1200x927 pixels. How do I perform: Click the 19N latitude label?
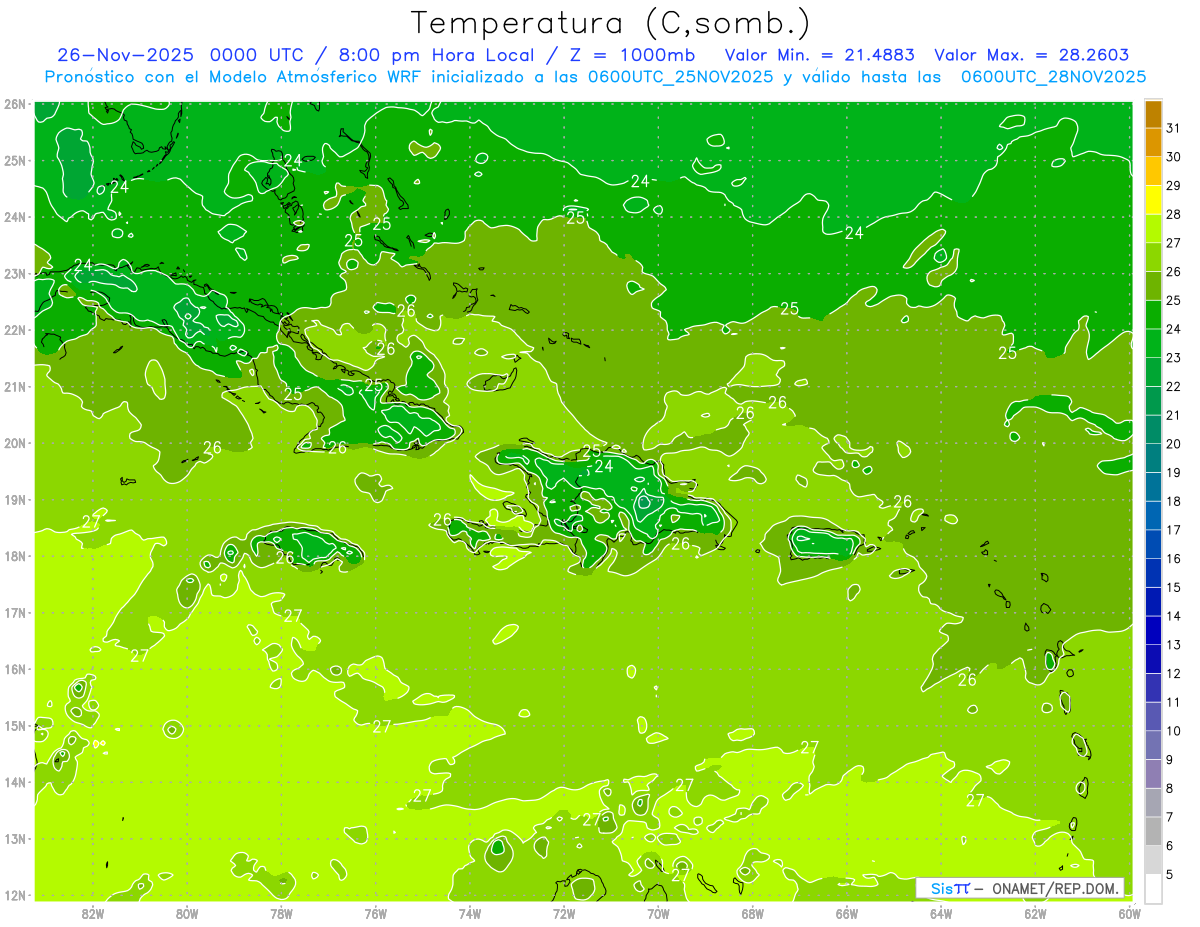(15, 499)
